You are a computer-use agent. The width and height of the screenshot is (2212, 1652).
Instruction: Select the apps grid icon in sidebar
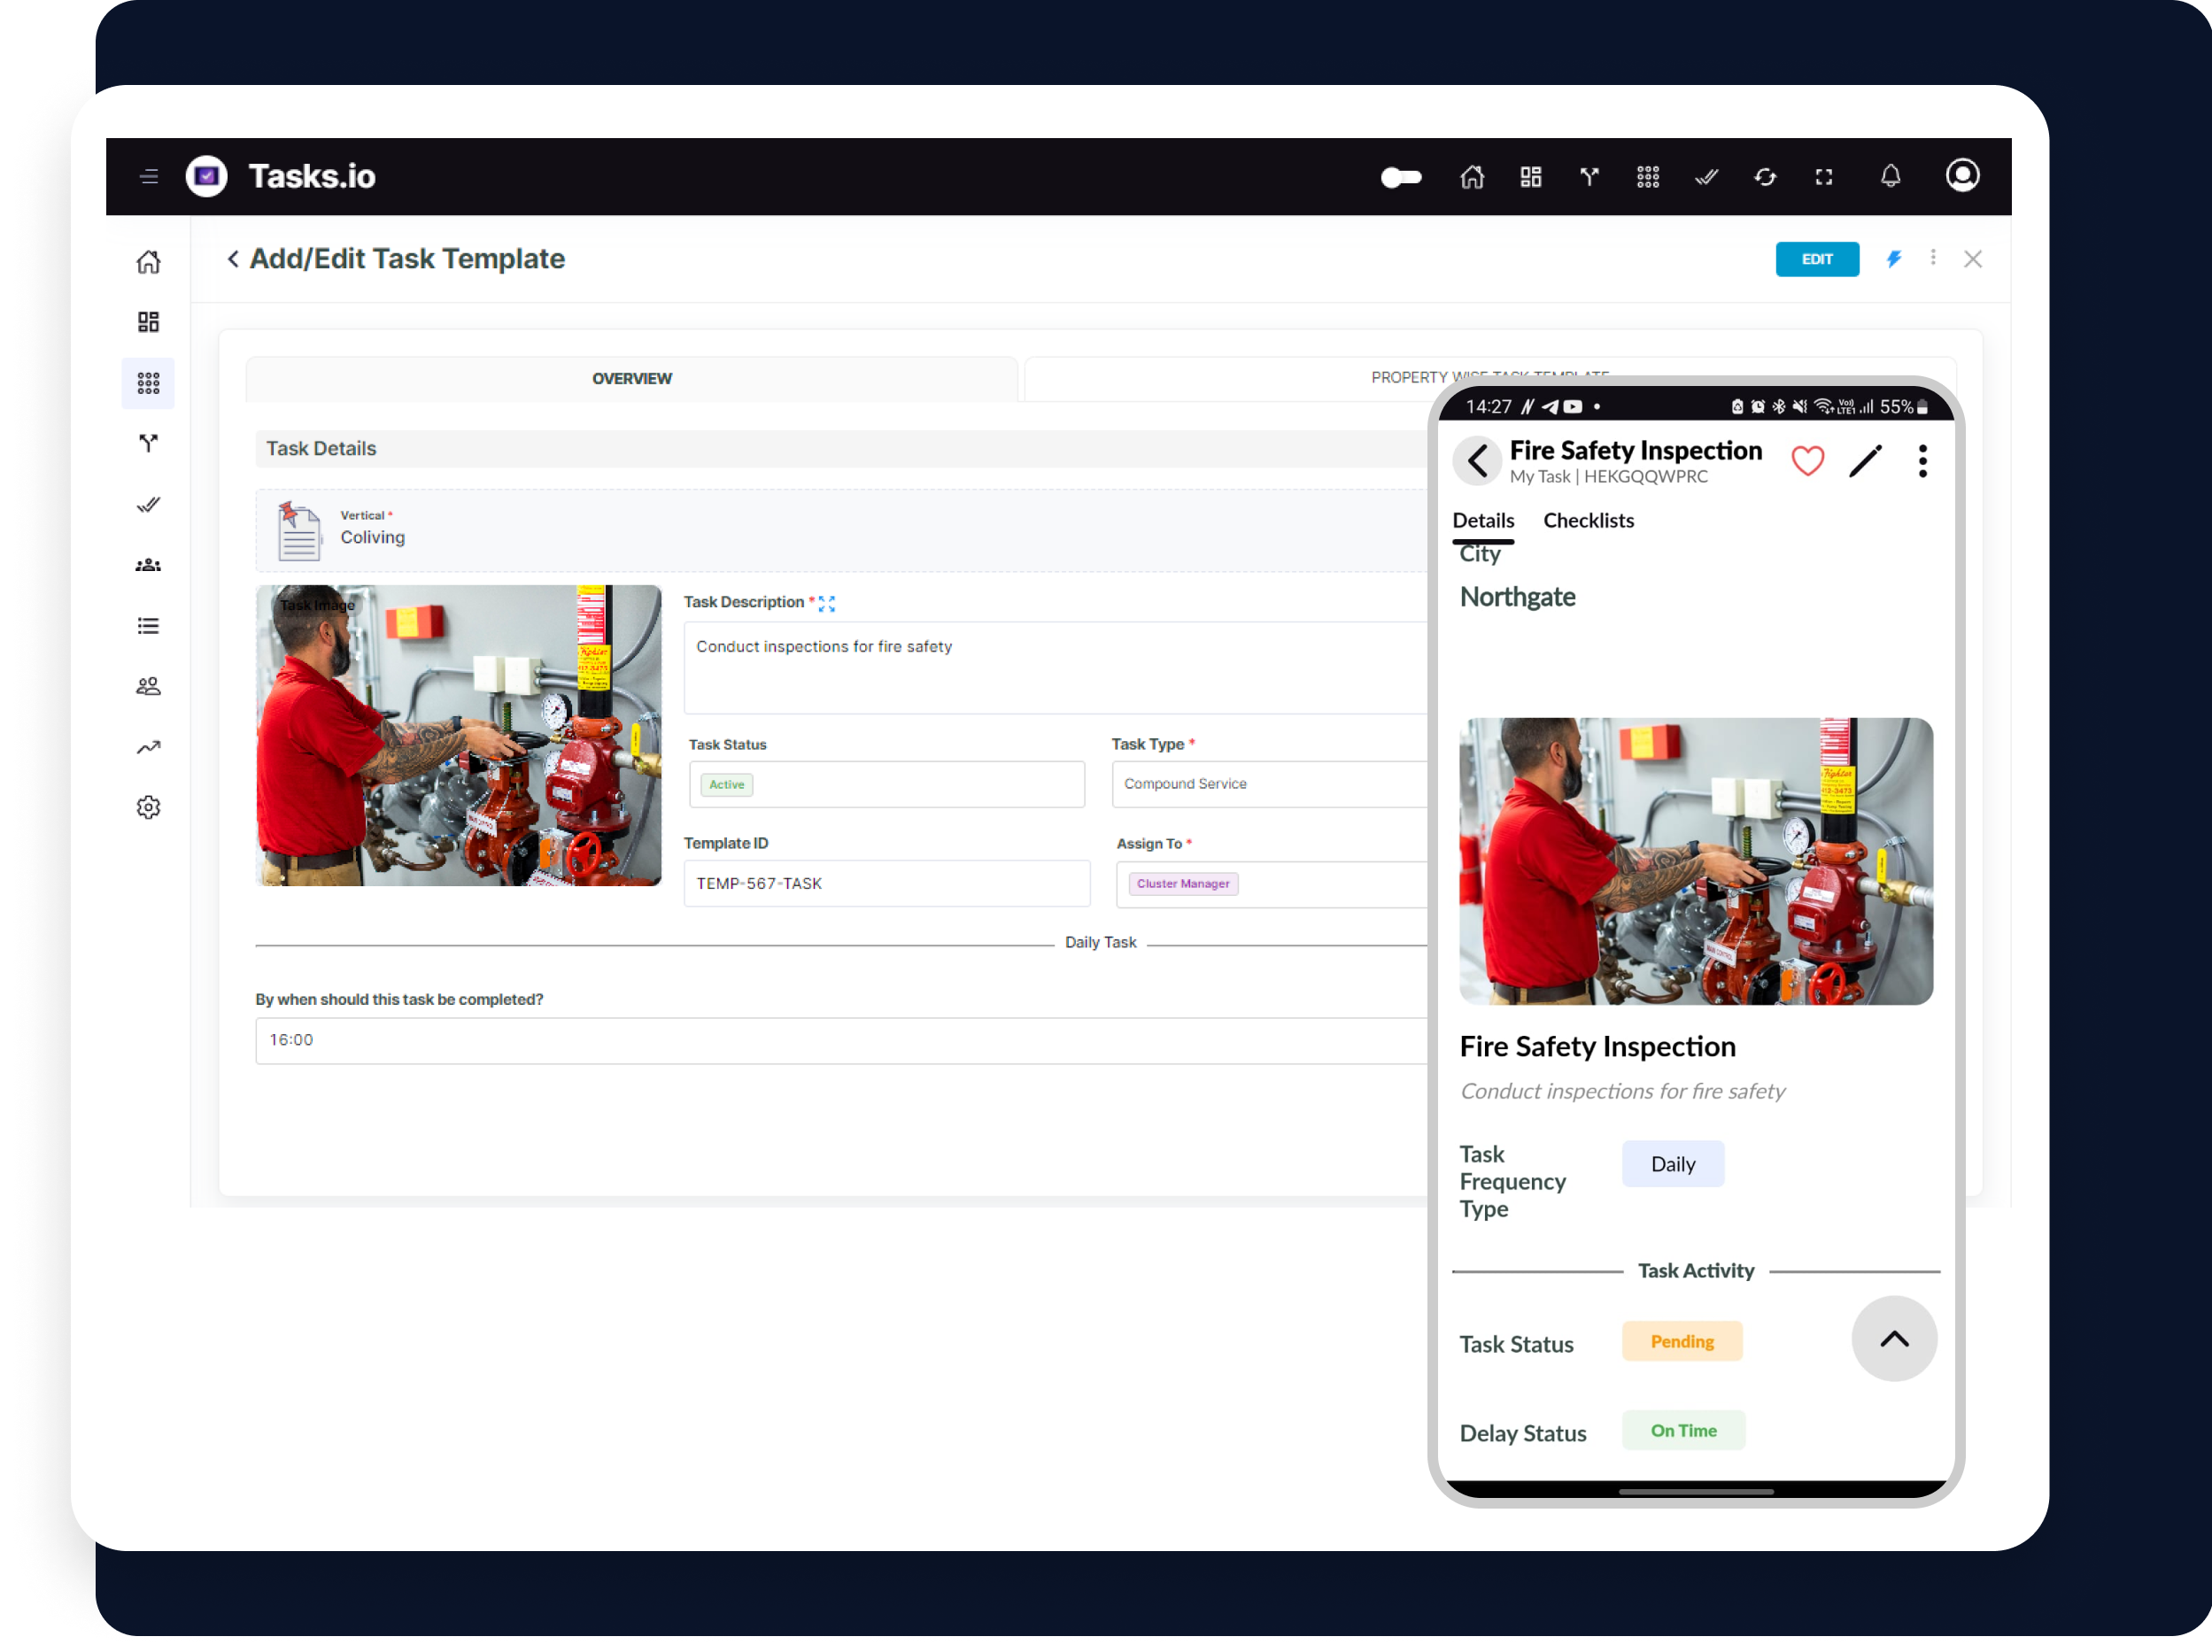click(x=148, y=383)
